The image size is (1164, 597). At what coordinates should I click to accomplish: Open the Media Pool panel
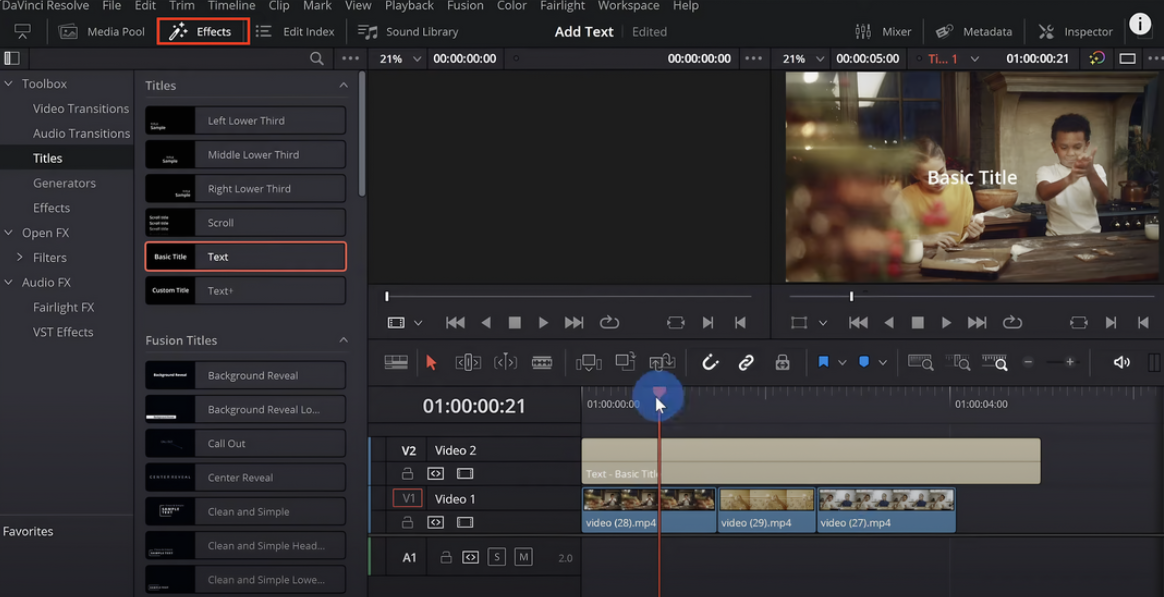pos(102,32)
